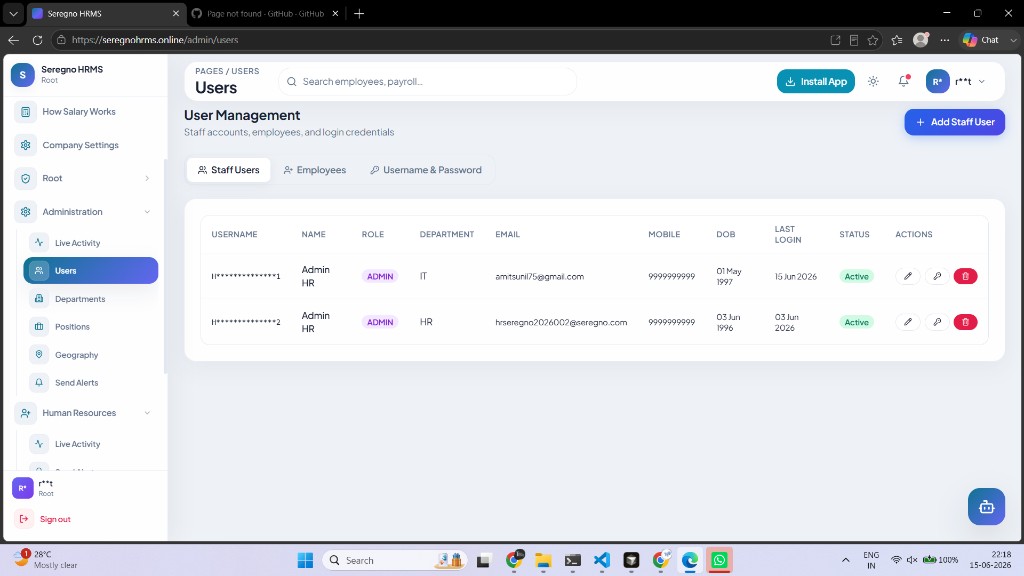Open key icon for hrseregno2026002@seregno.com user

pyautogui.click(x=937, y=322)
